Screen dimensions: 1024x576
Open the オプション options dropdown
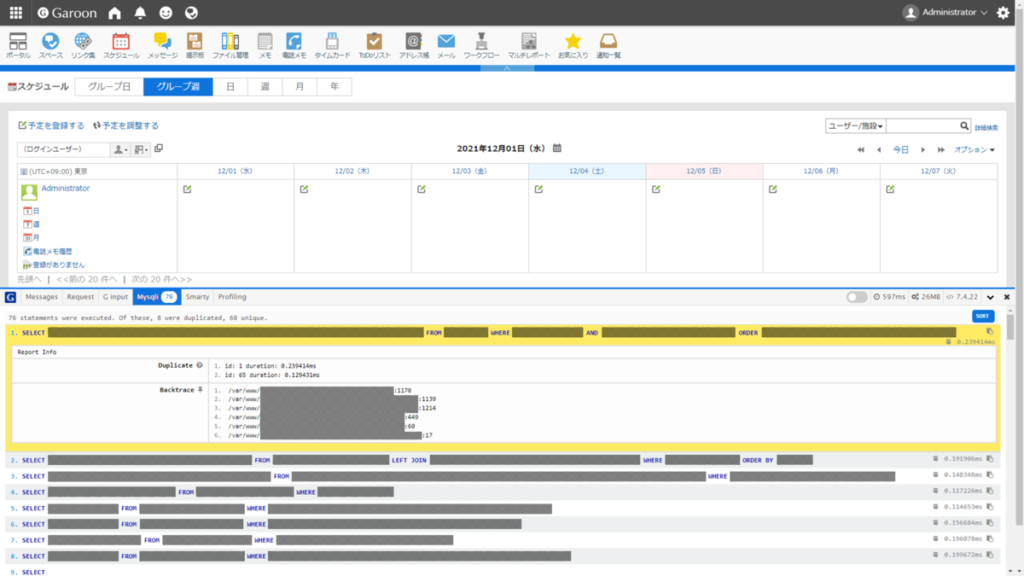click(974, 150)
